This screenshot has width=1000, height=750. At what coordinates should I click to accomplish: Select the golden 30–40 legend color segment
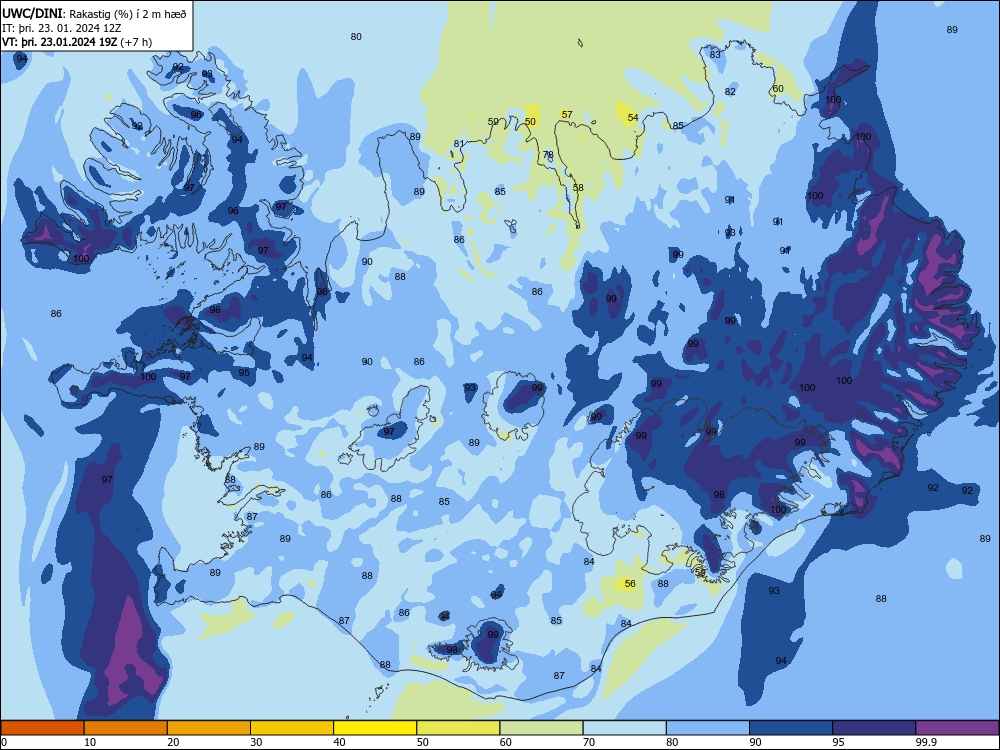[x=292, y=728]
